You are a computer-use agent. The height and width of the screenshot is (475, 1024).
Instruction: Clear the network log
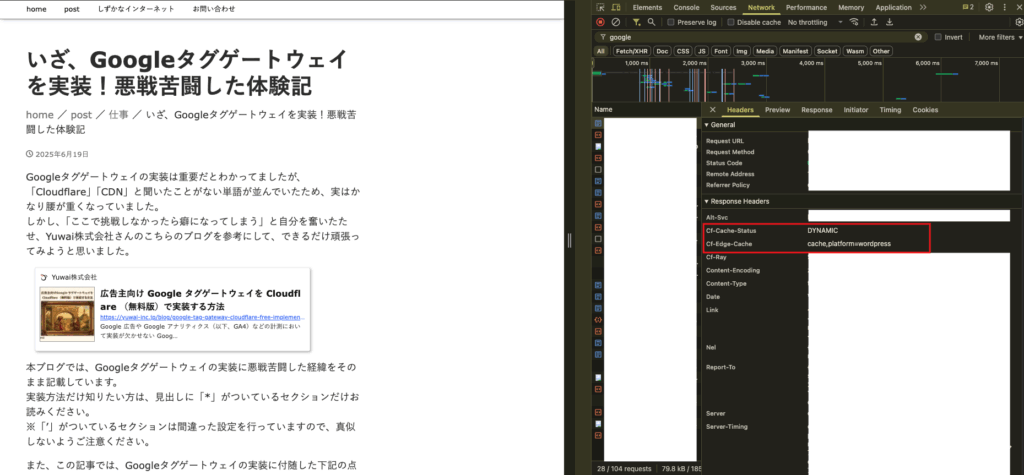[615, 22]
